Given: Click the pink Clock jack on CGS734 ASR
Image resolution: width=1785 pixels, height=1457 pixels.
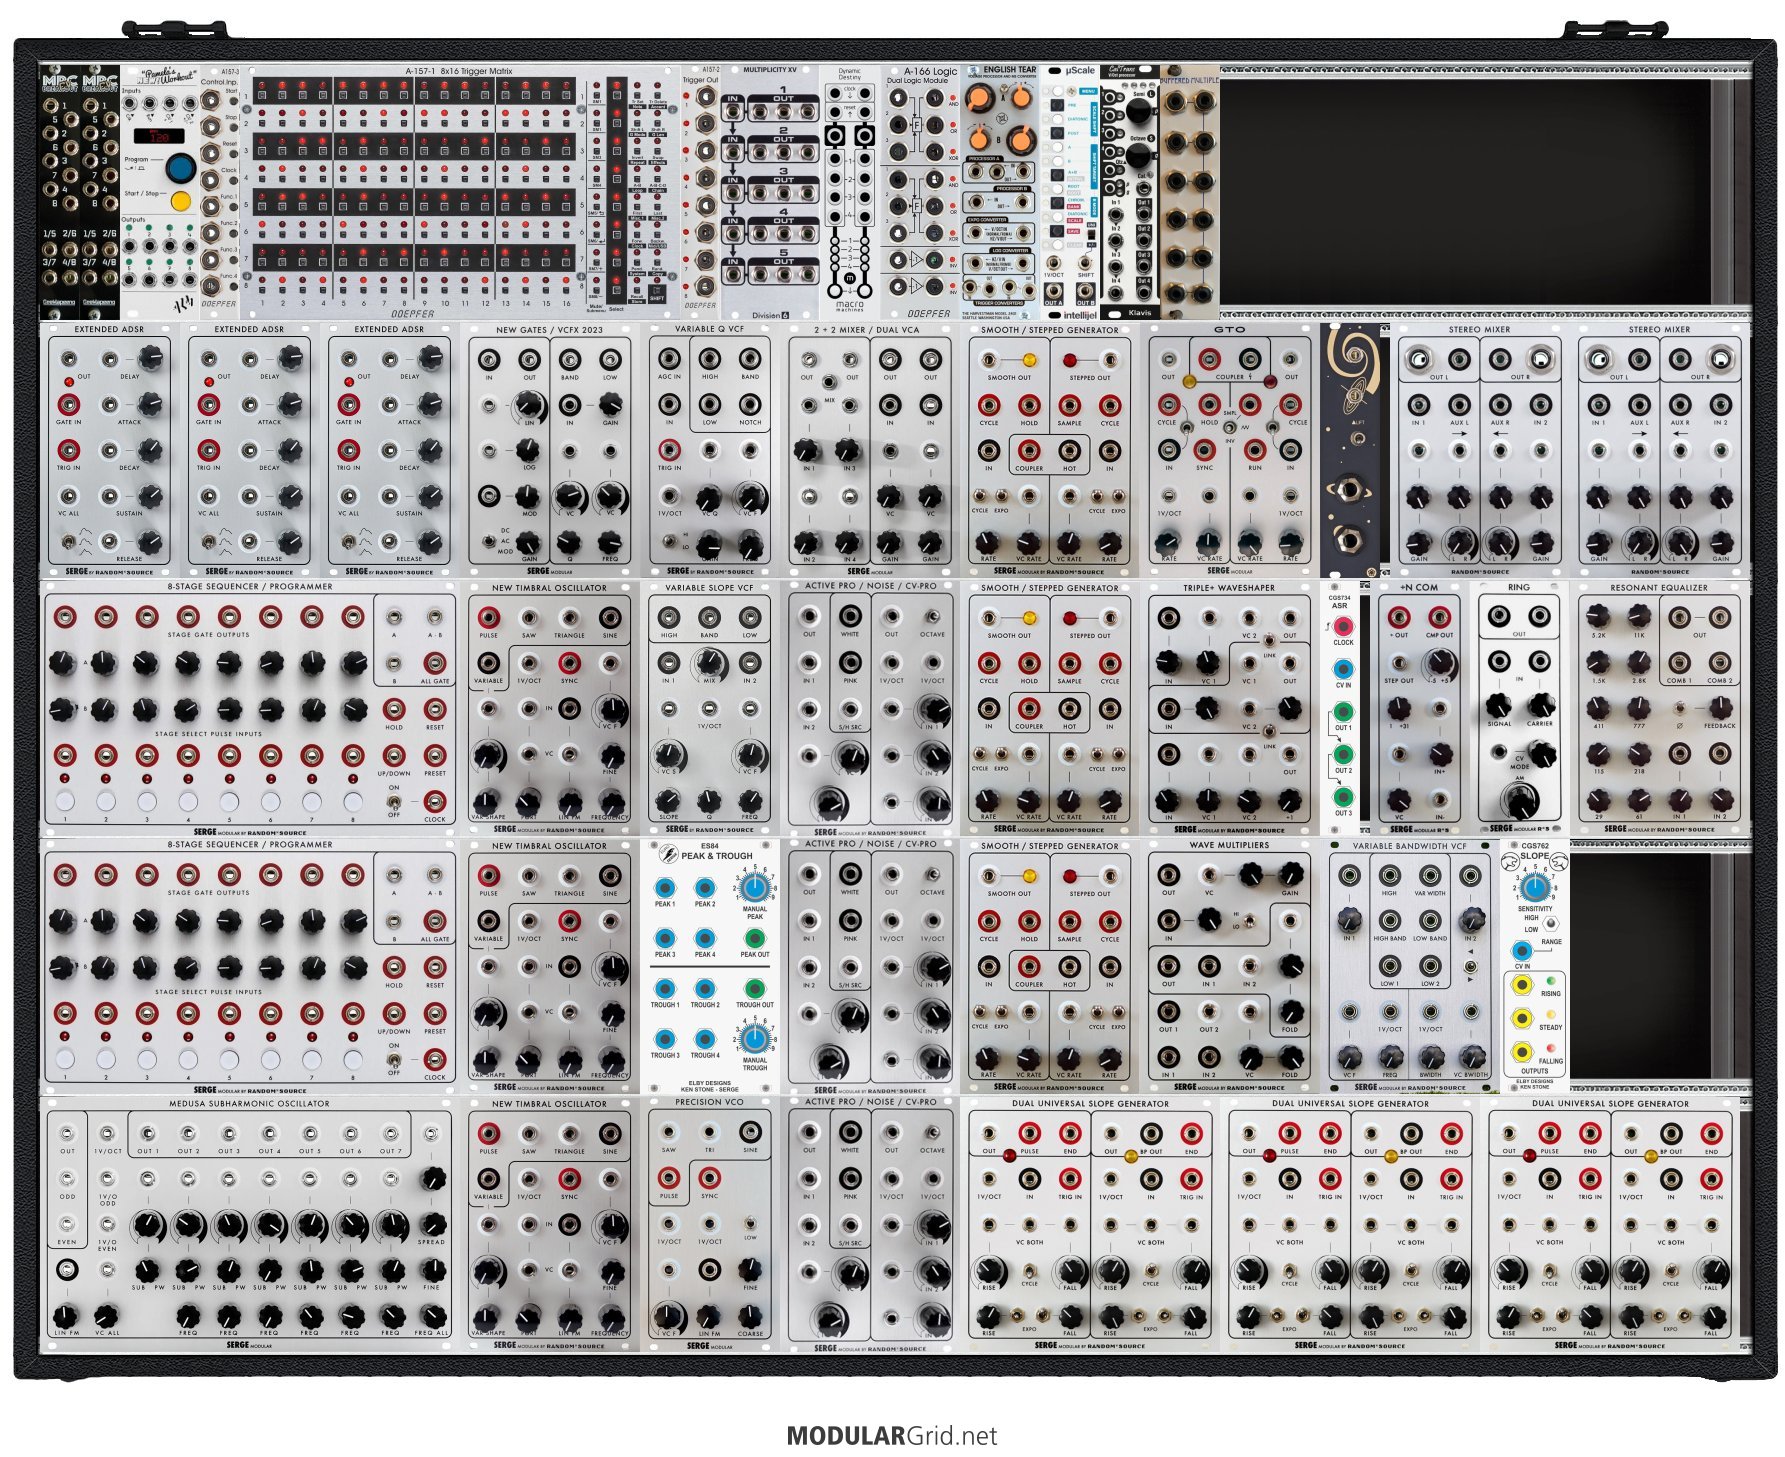Looking at the screenshot, I should point(1343,626).
